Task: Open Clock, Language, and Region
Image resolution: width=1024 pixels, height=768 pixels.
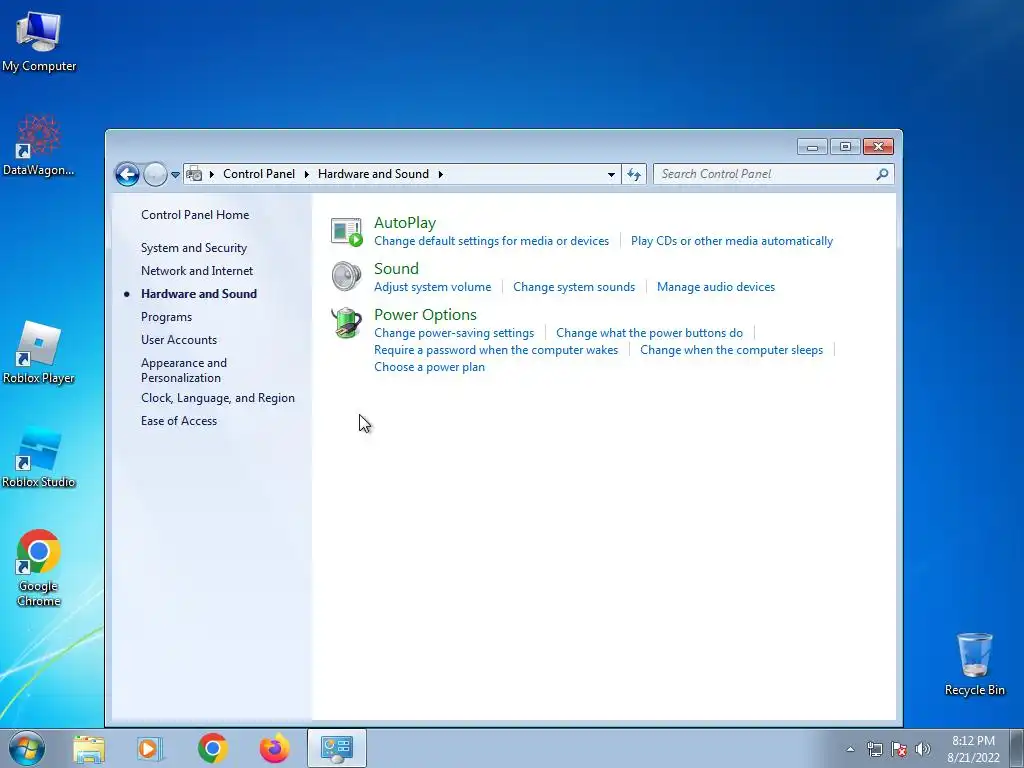Action: tap(217, 398)
